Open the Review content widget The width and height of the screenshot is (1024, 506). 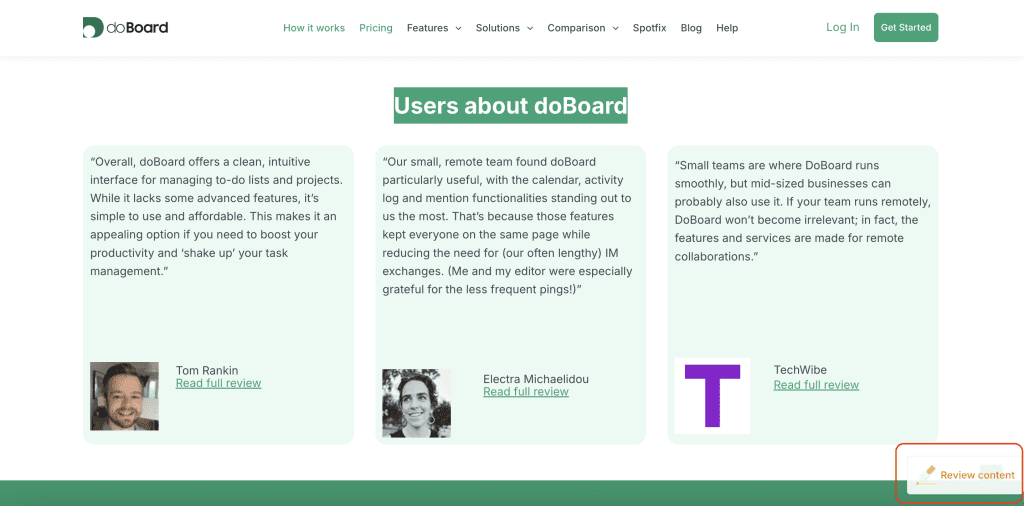(965, 475)
